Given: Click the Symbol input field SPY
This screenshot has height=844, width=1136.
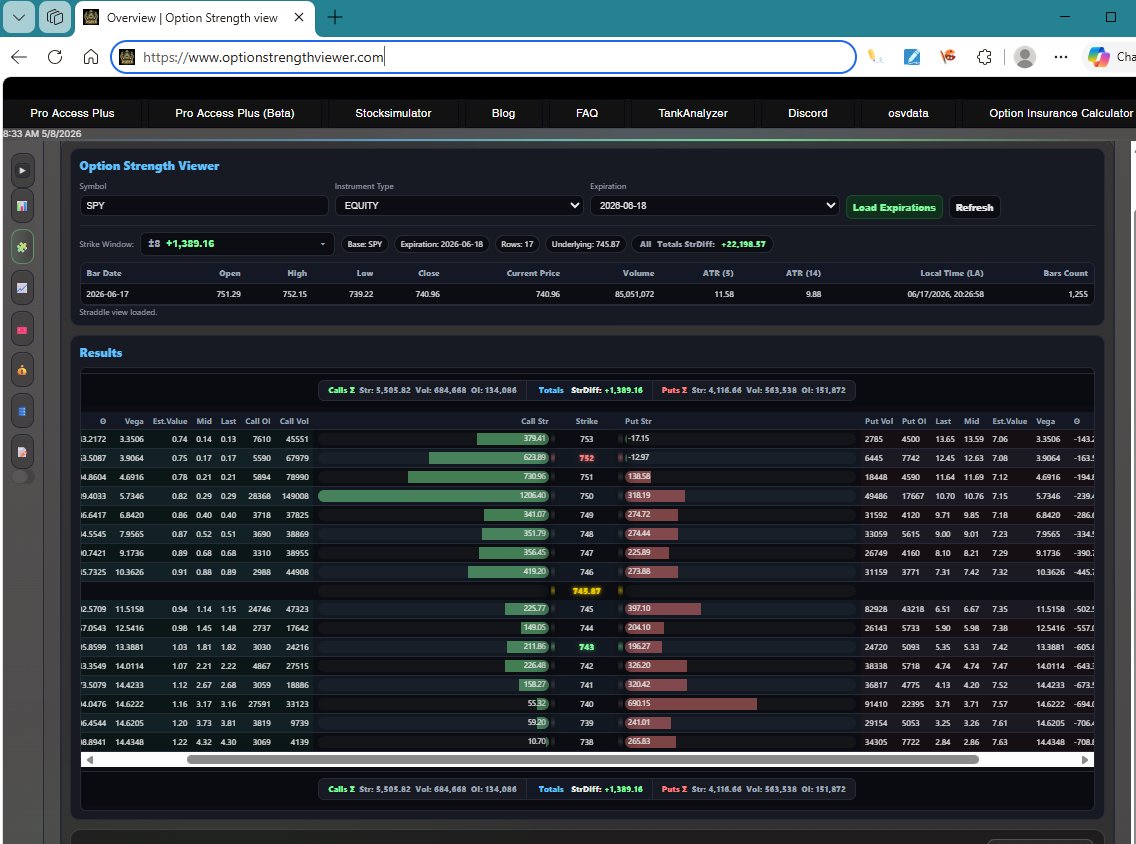Looking at the screenshot, I should 204,206.
